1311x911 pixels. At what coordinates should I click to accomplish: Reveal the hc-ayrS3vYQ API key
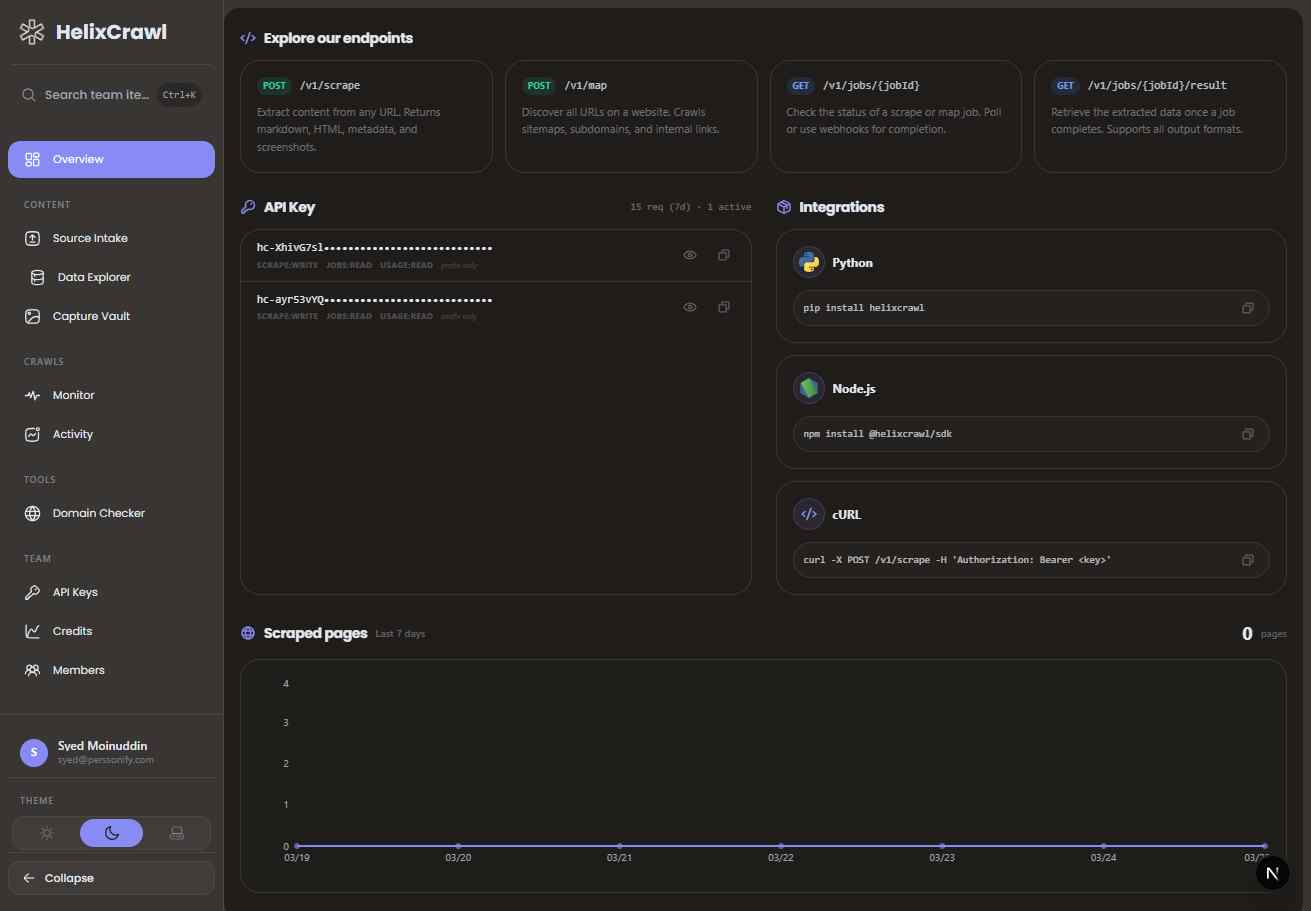(x=690, y=307)
